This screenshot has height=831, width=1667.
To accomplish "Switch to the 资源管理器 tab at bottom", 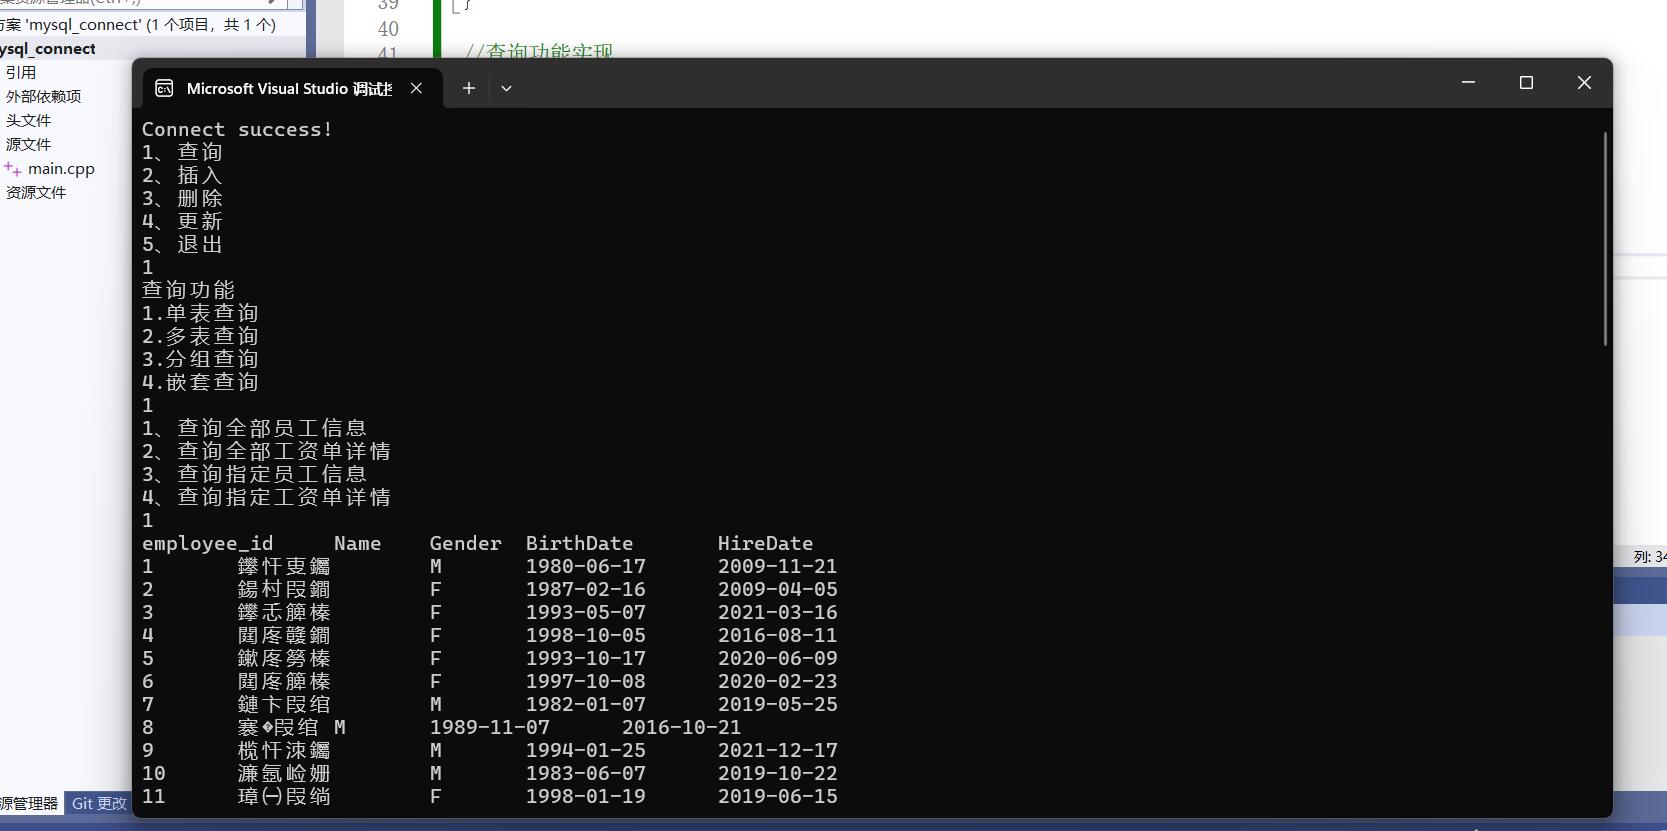I will point(29,803).
